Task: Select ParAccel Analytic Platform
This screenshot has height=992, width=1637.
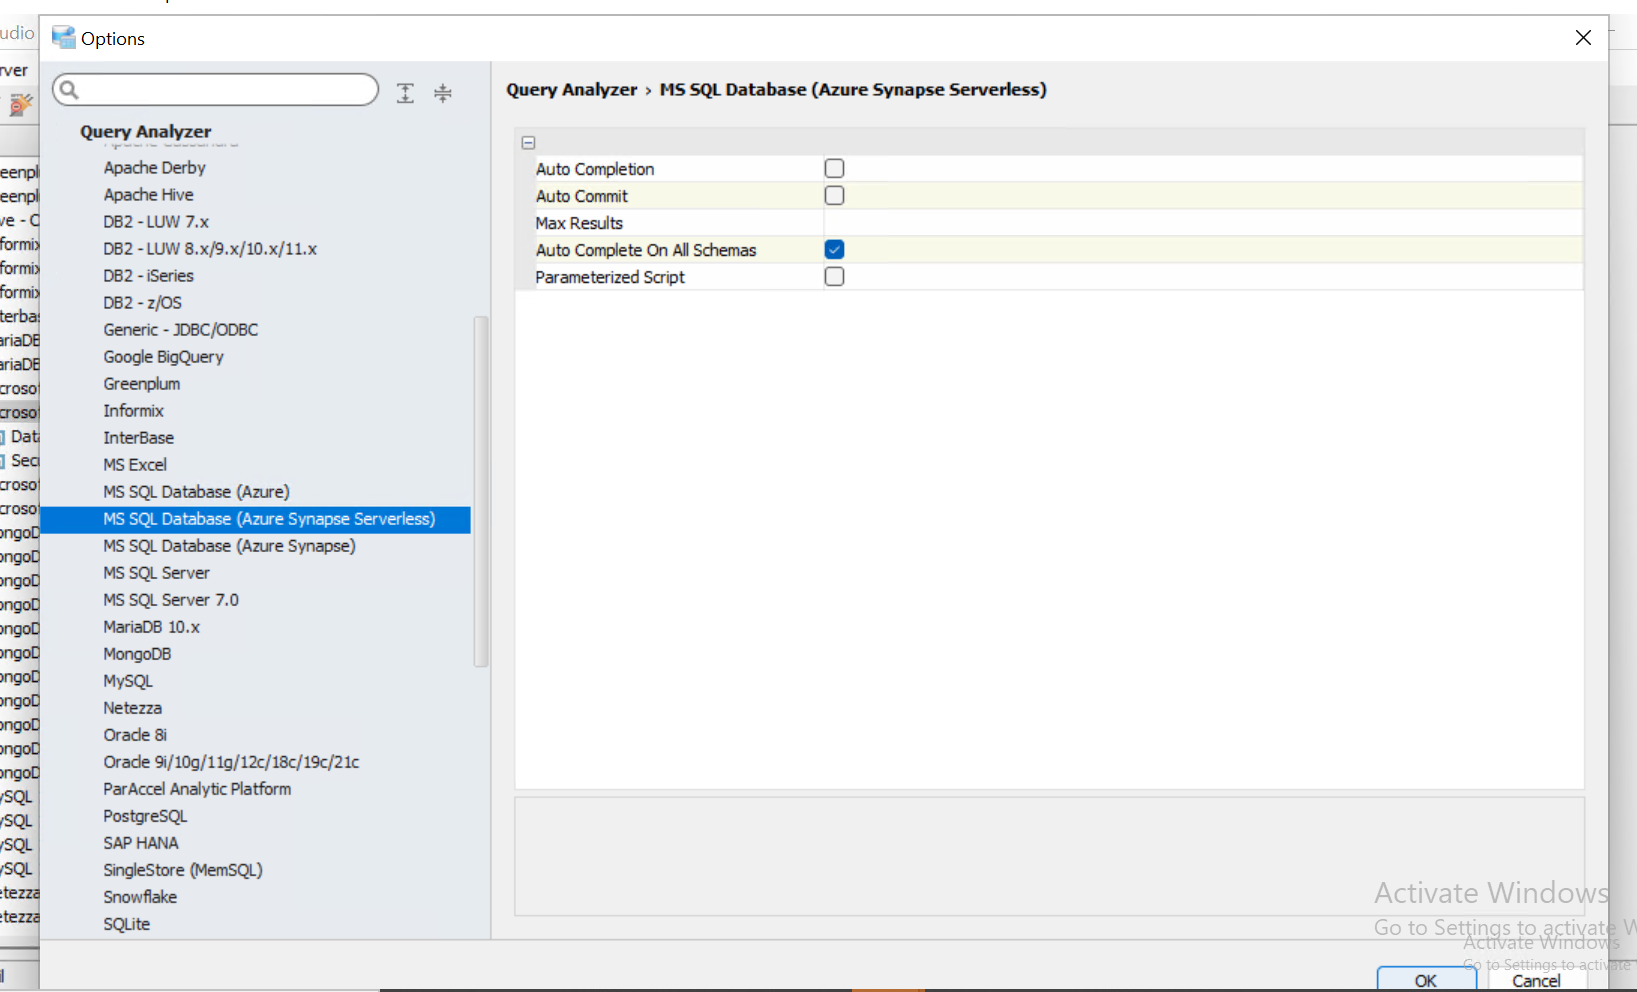Action: point(198,789)
